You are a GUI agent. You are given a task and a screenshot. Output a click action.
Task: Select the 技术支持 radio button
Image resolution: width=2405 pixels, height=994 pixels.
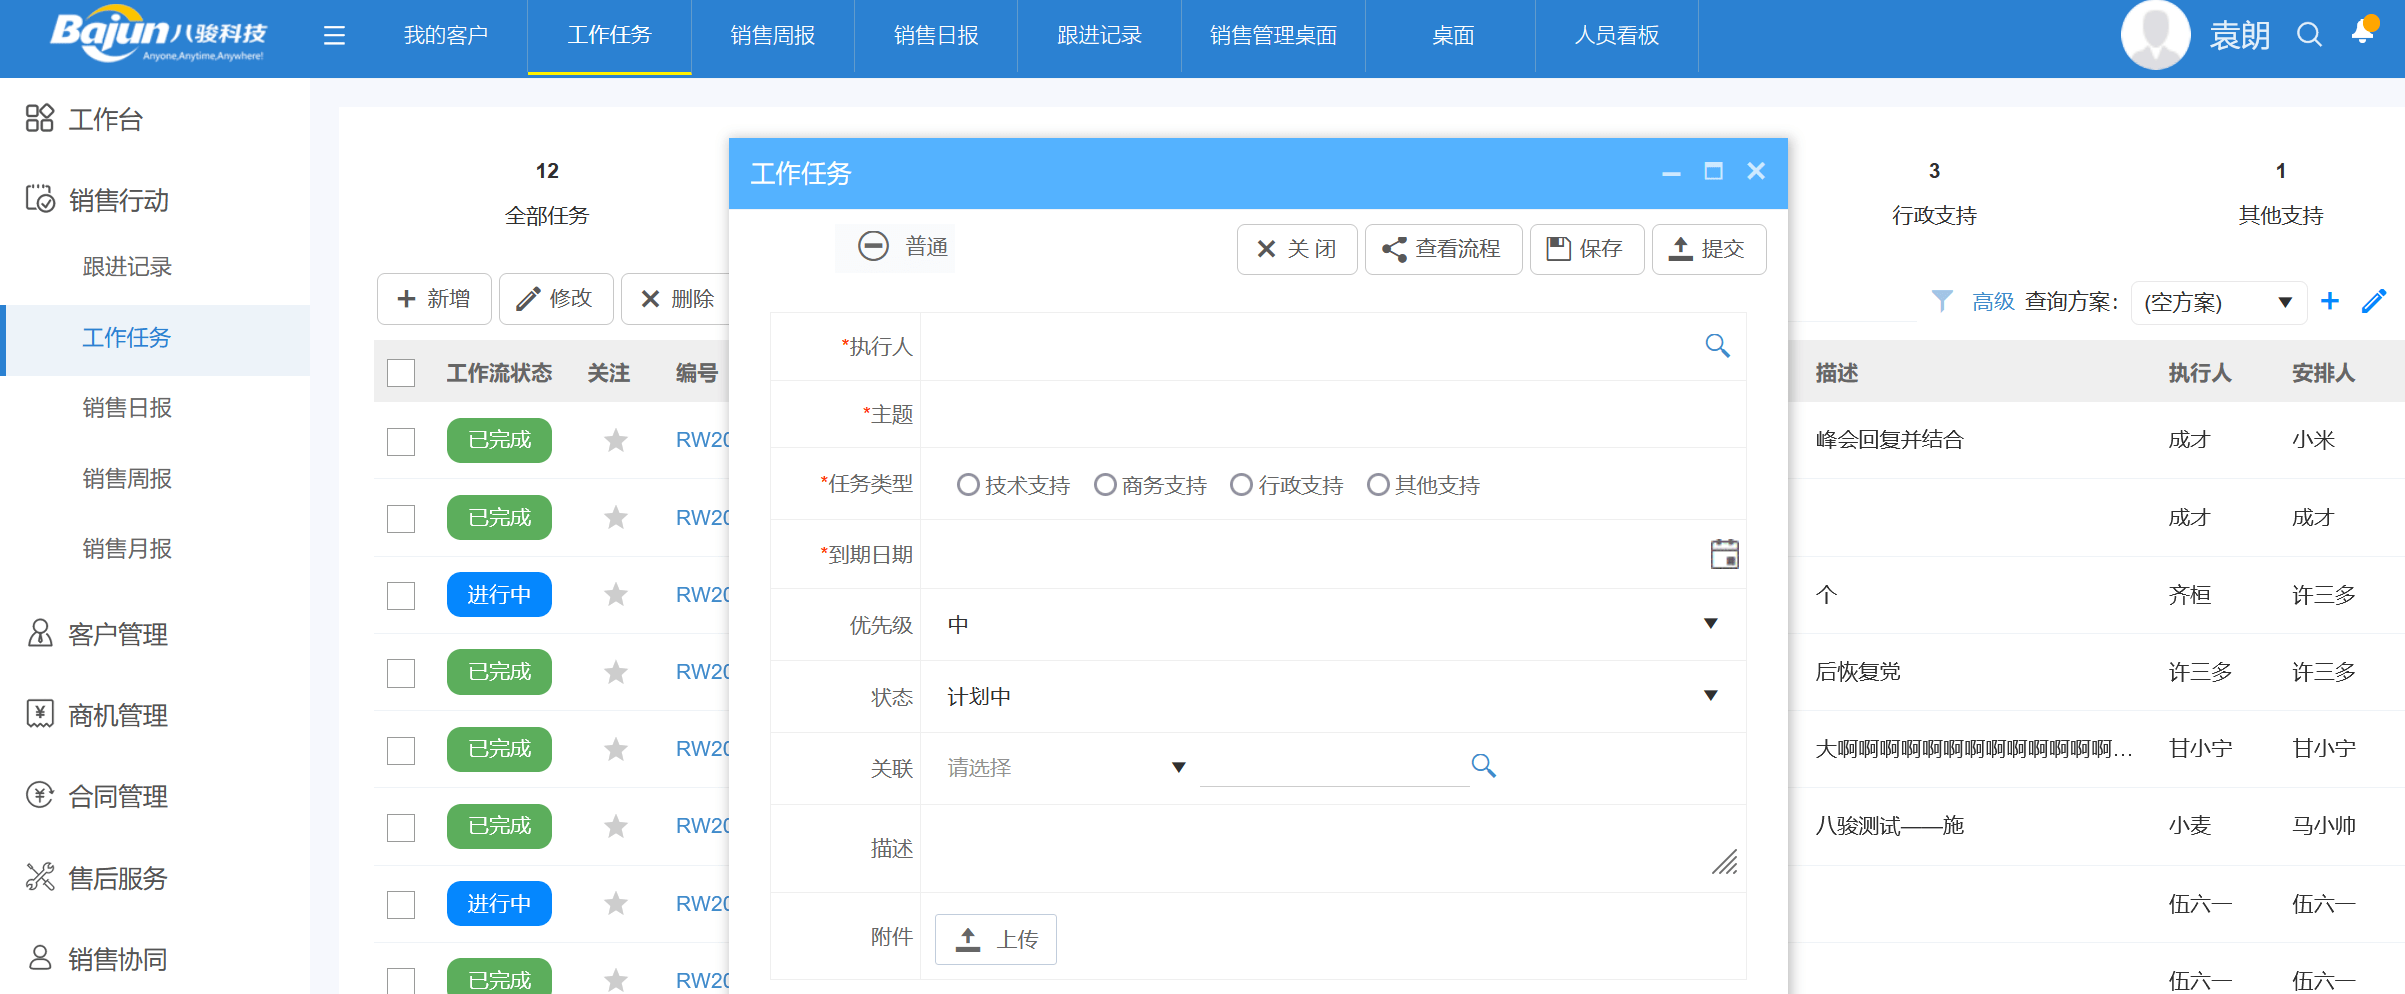(x=967, y=485)
